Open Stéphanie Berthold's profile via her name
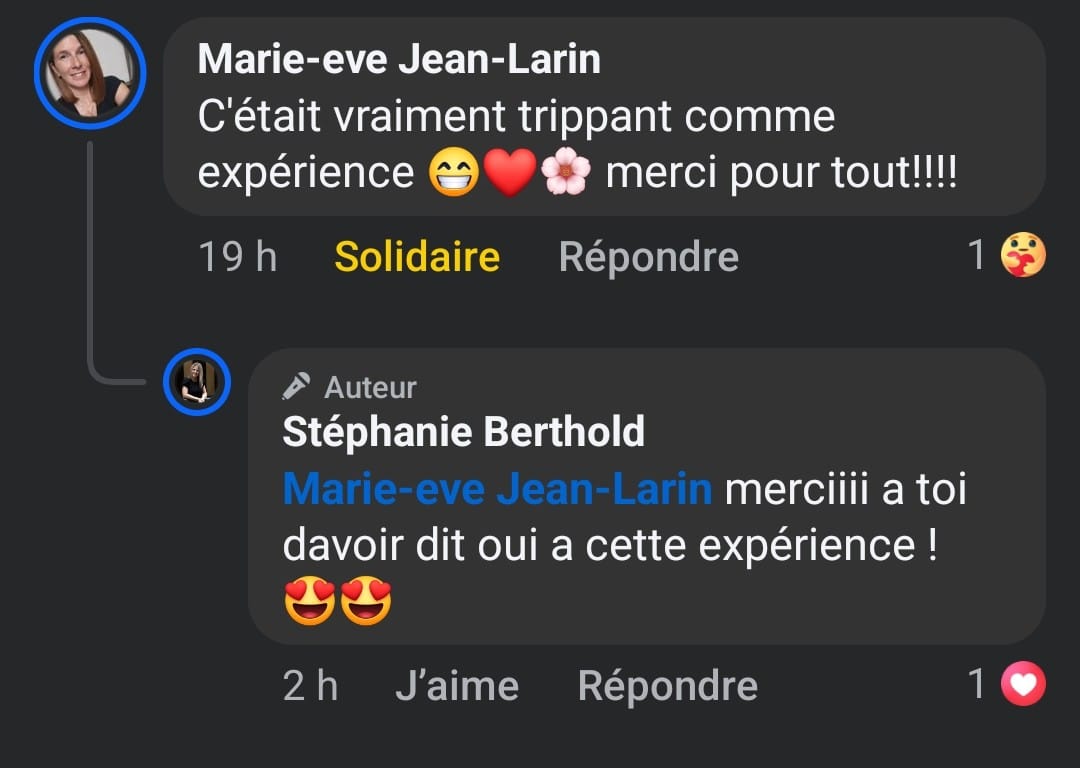The image size is (1080, 768). pyautogui.click(x=463, y=432)
